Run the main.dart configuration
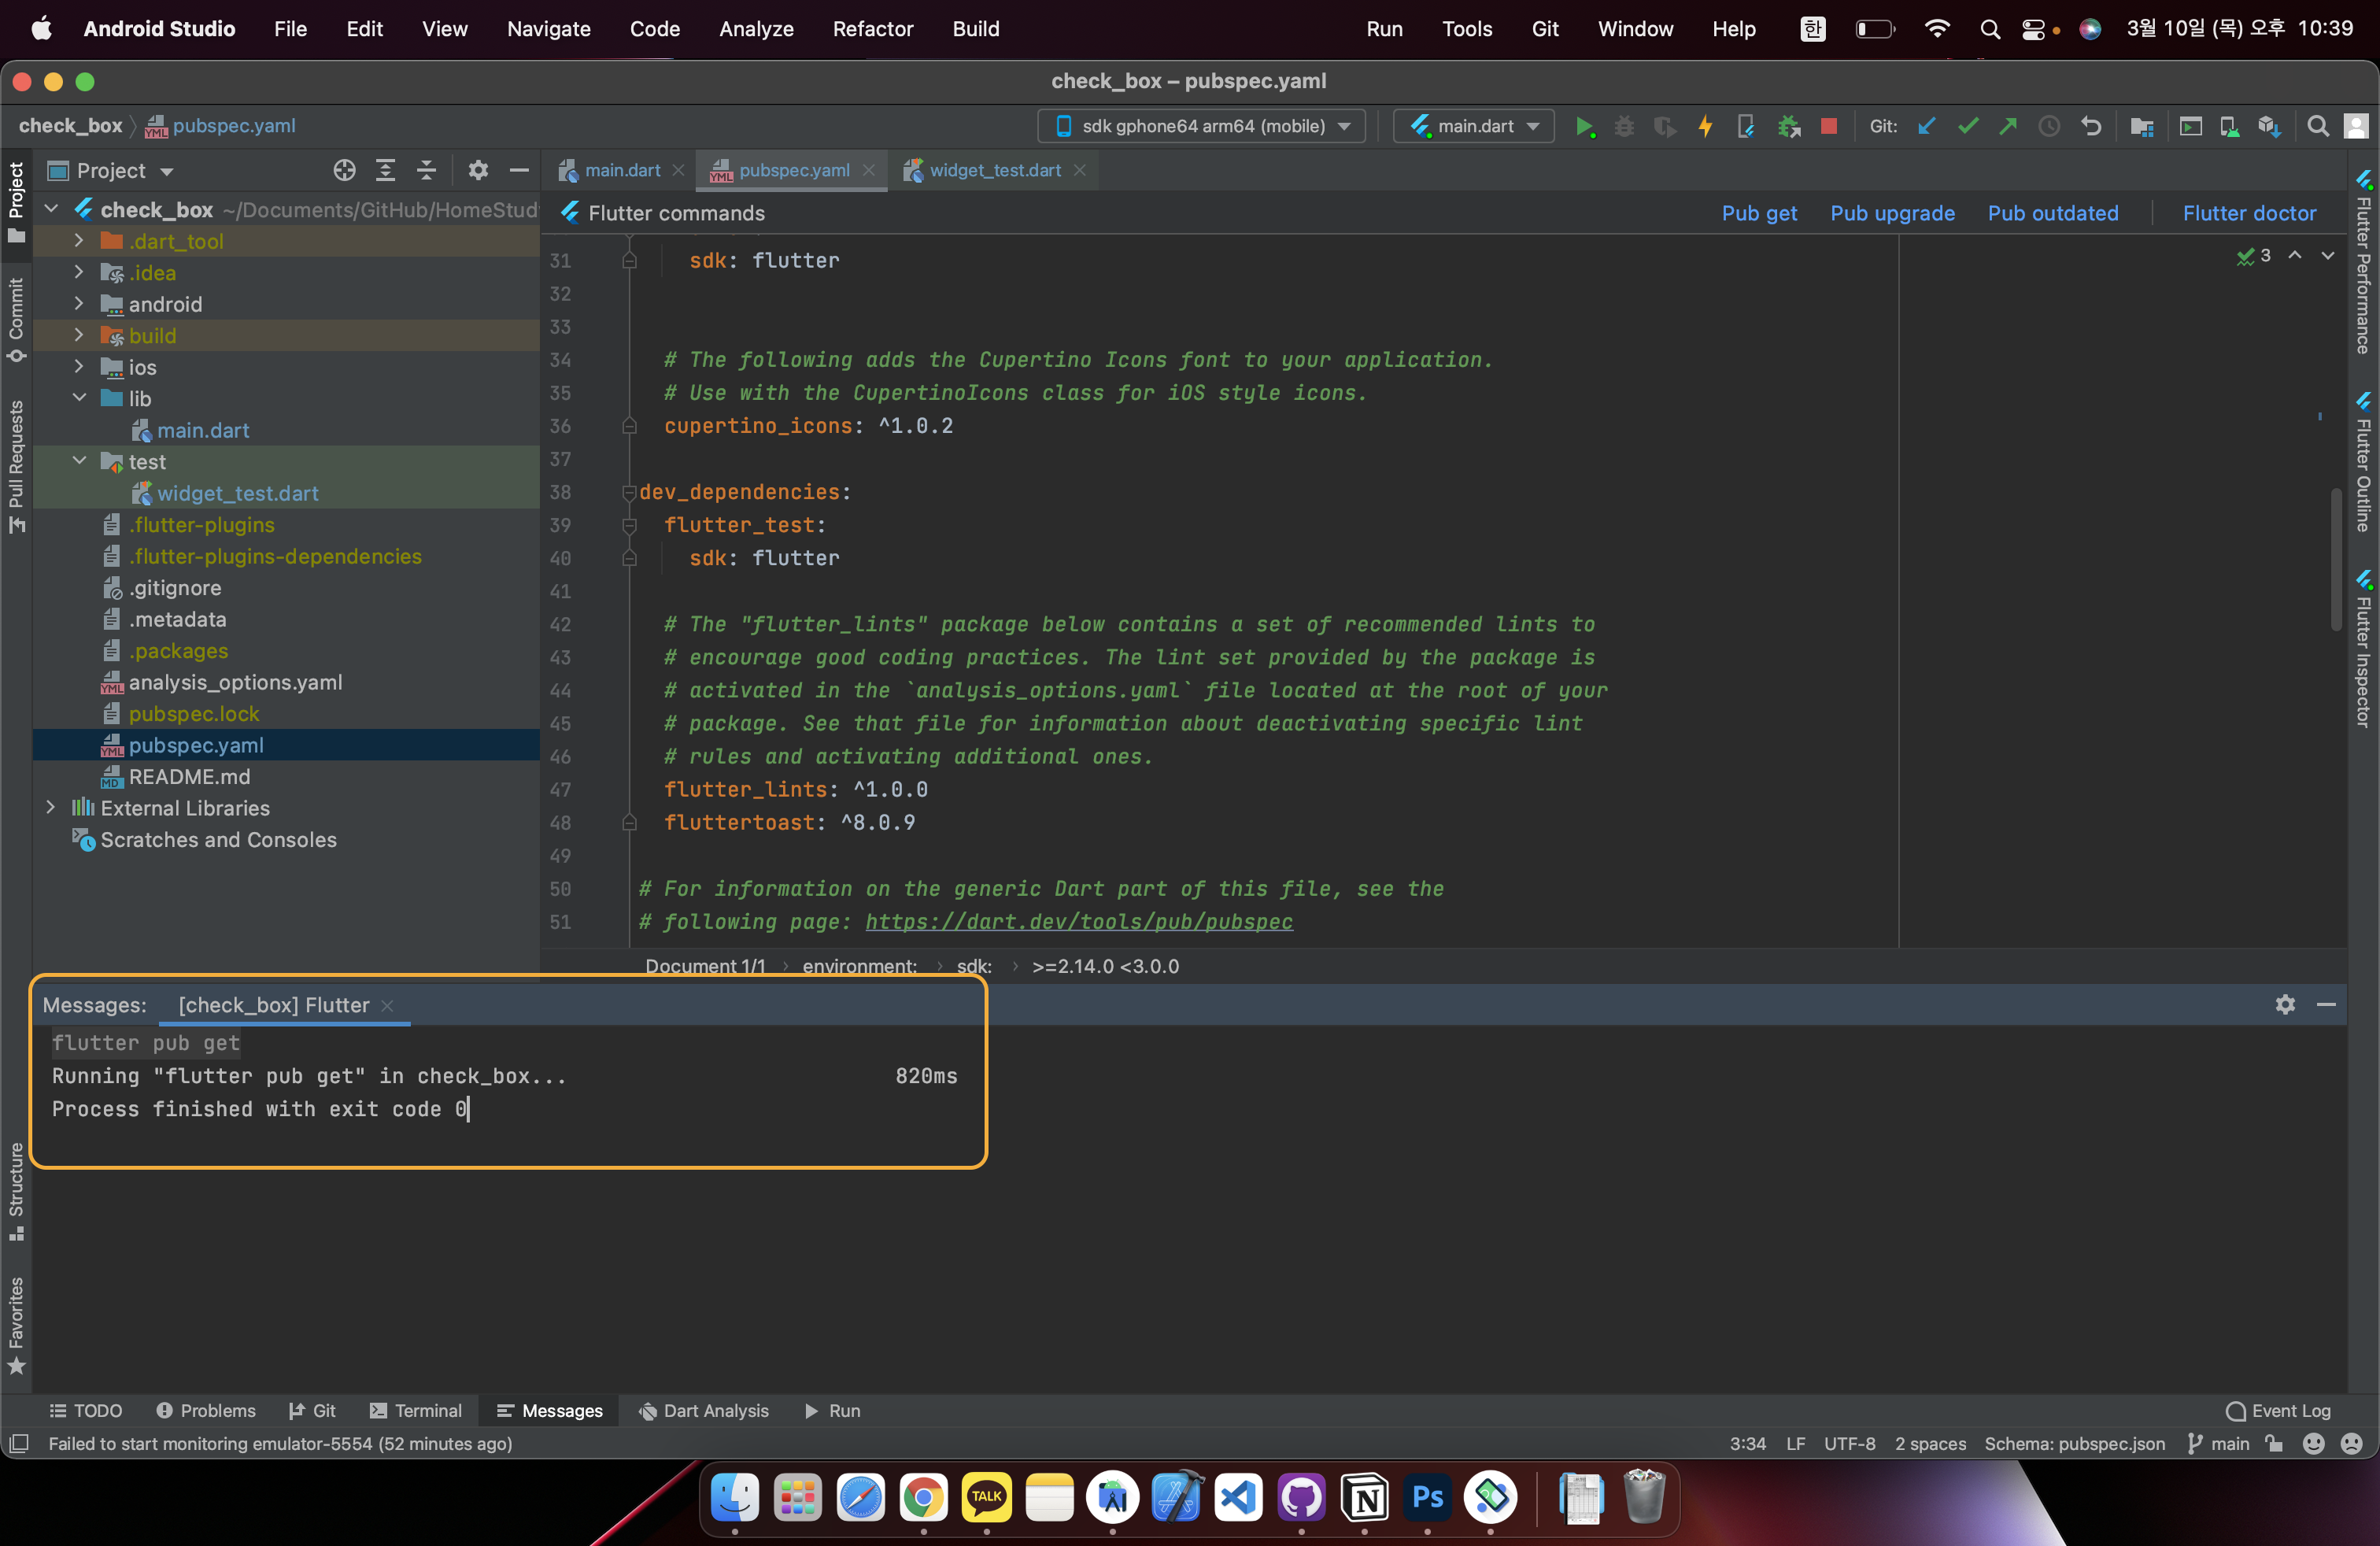2380x1546 pixels. point(1584,126)
